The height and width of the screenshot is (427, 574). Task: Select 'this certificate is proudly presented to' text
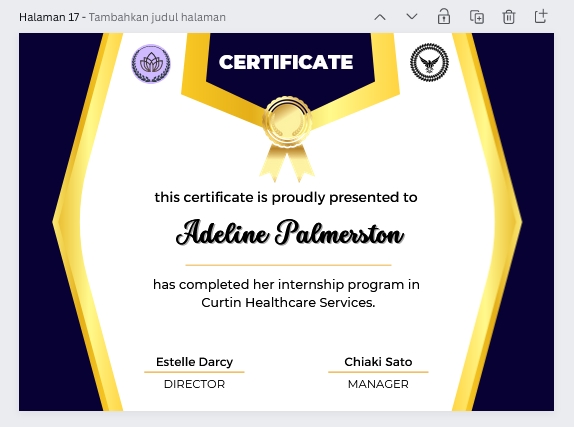click(x=286, y=197)
